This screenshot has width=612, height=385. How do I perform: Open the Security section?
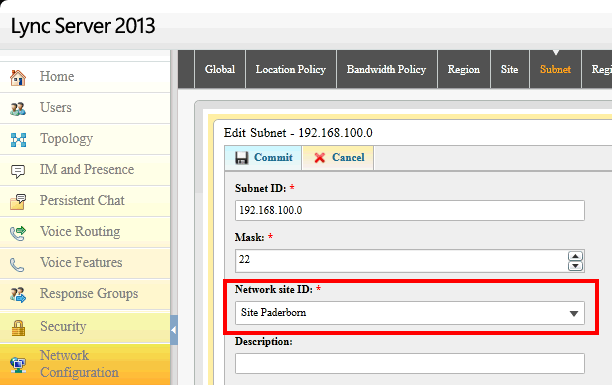pyautogui.click(x=85, y=327)
